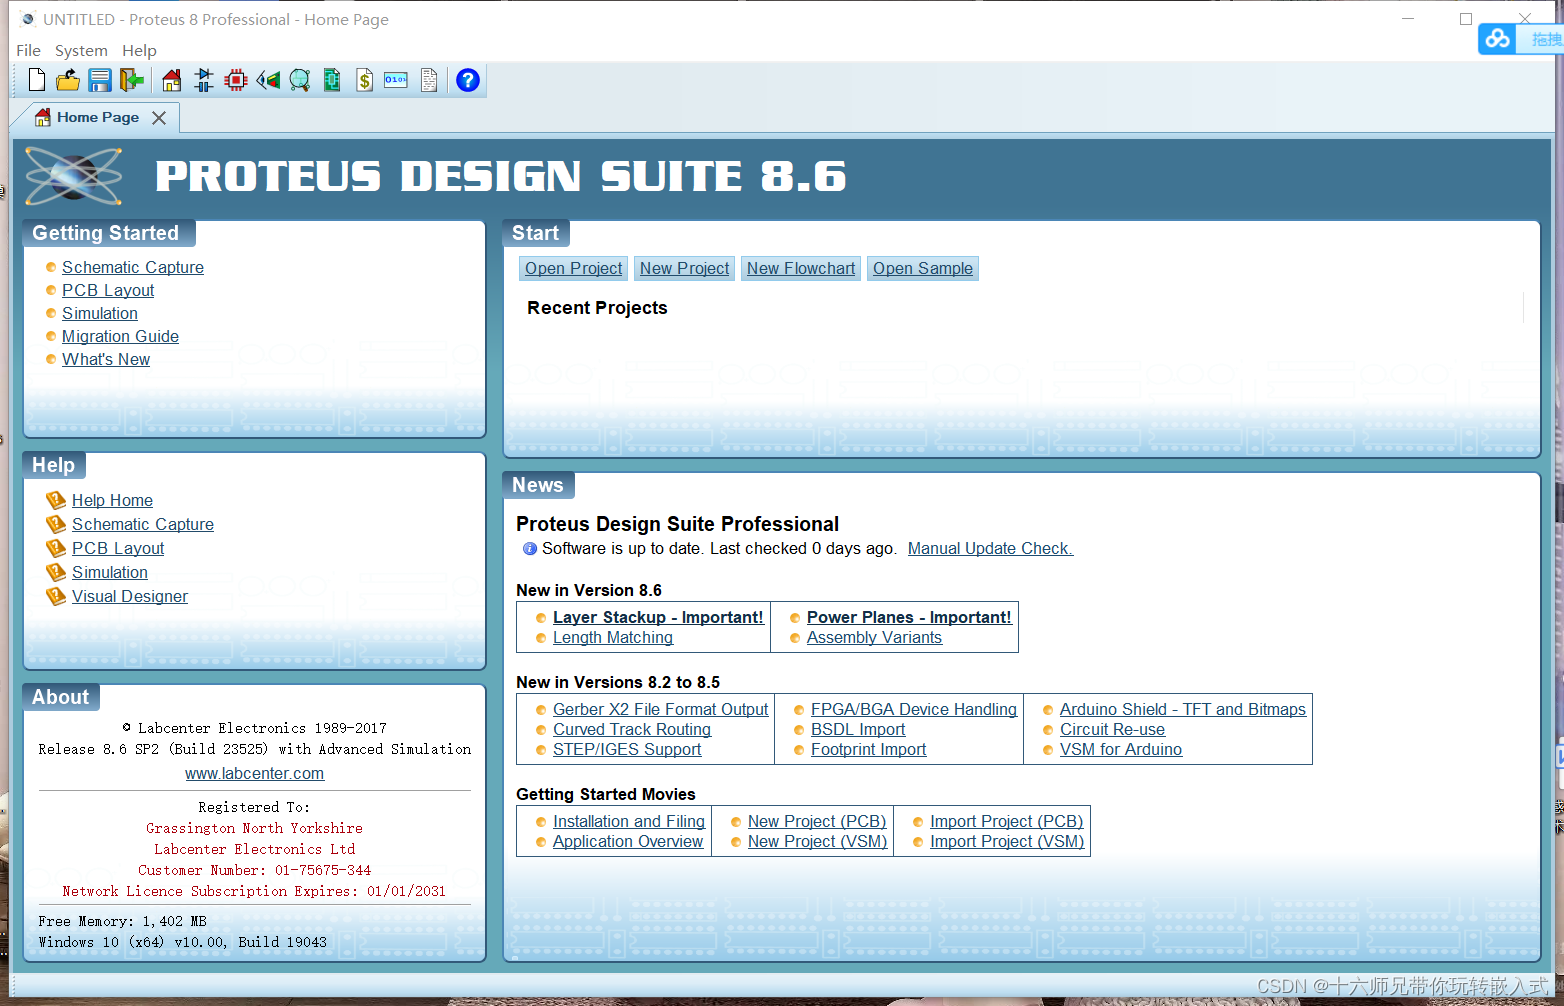The height and width of the screenshot is (1006, 1564).
Task: Open the Circuit Re-use link
Action: coord(1112,729)
